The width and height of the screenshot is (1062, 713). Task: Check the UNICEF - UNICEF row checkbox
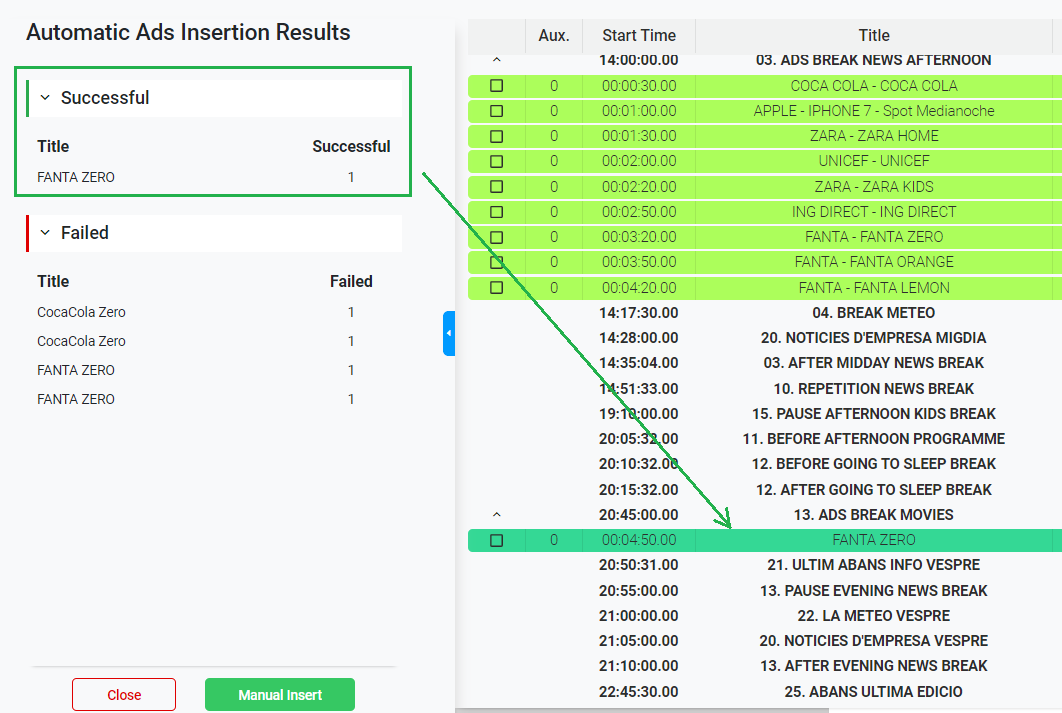497,161
